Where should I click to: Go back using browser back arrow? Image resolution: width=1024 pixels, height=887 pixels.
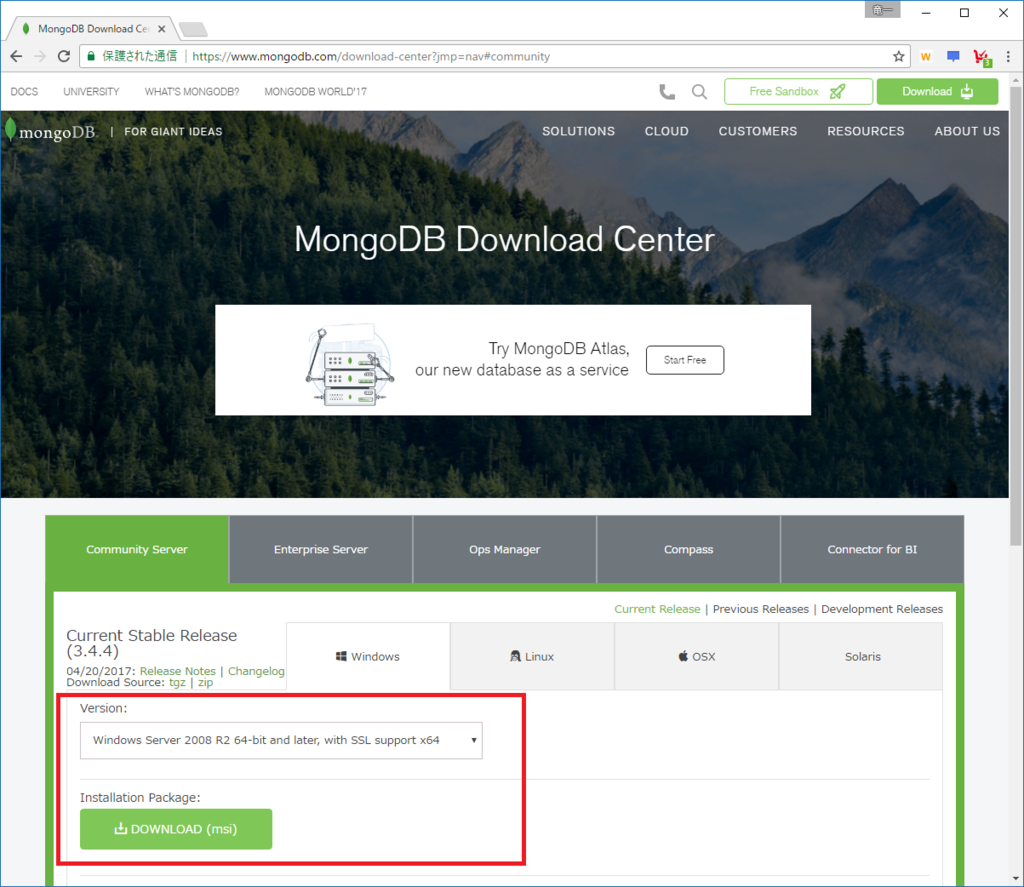[x=16, y=56]
